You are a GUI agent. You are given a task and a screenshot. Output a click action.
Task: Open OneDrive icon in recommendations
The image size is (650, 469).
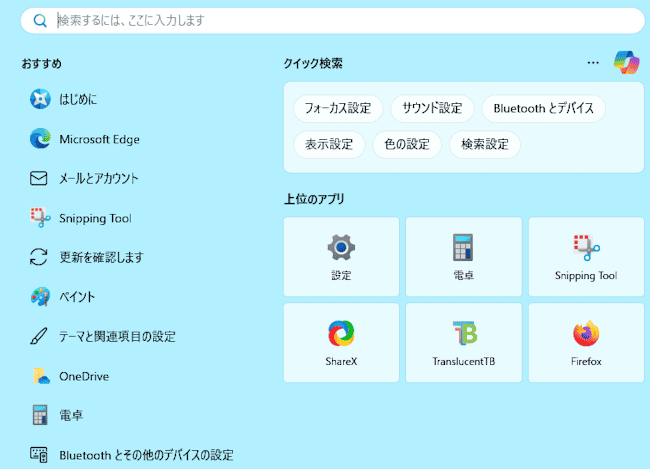41,376
